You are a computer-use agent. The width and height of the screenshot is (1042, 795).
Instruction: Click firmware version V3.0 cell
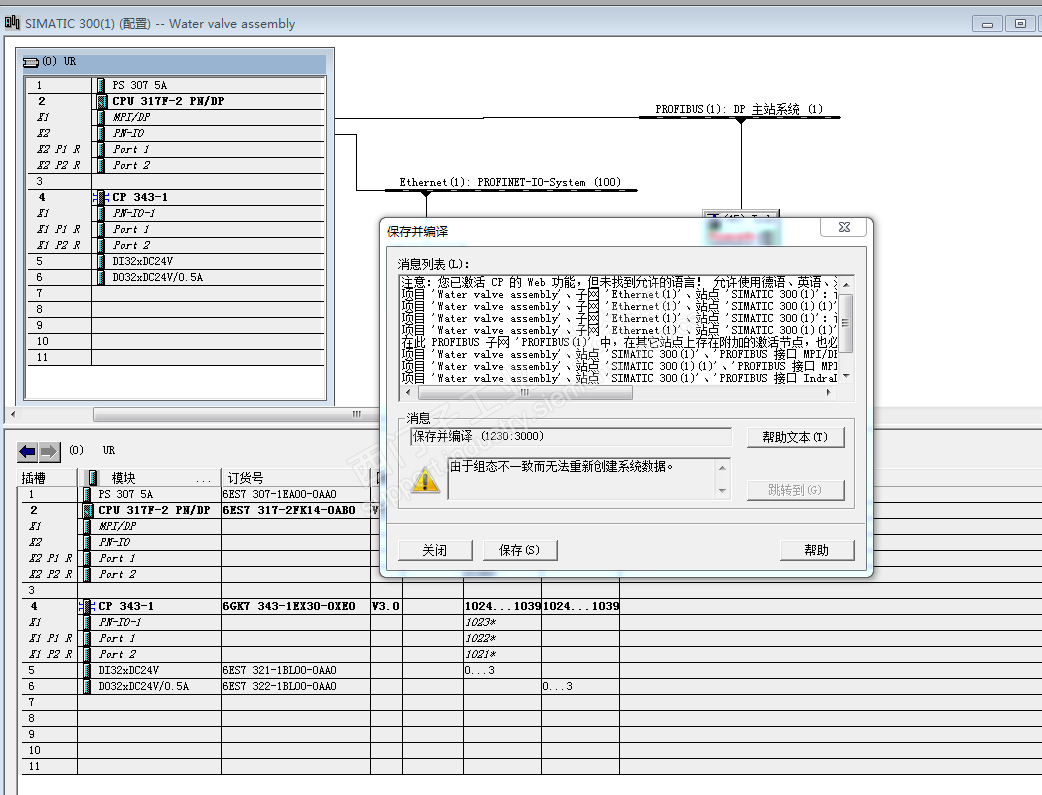click(386, 606)
